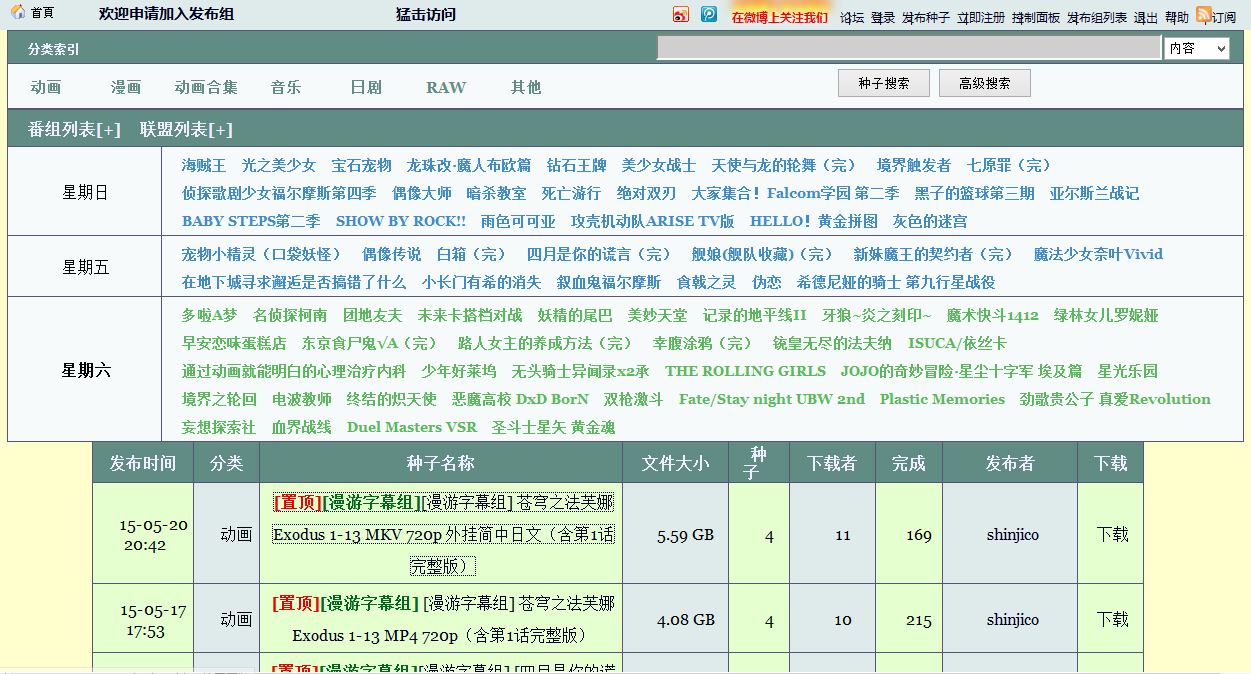Screen dimensions: 1251x674
Task: Click the home icon beside 首頁
Action: [18, 12]
